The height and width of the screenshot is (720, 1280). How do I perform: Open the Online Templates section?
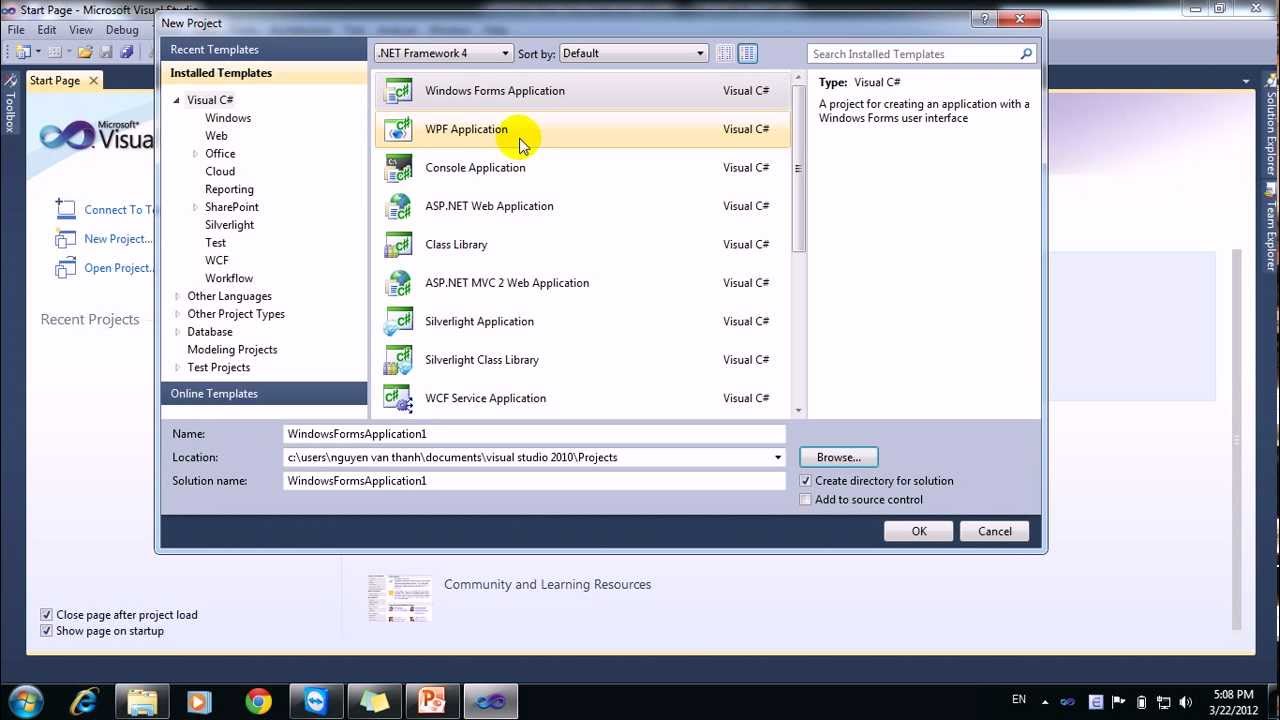pos(264,394)
